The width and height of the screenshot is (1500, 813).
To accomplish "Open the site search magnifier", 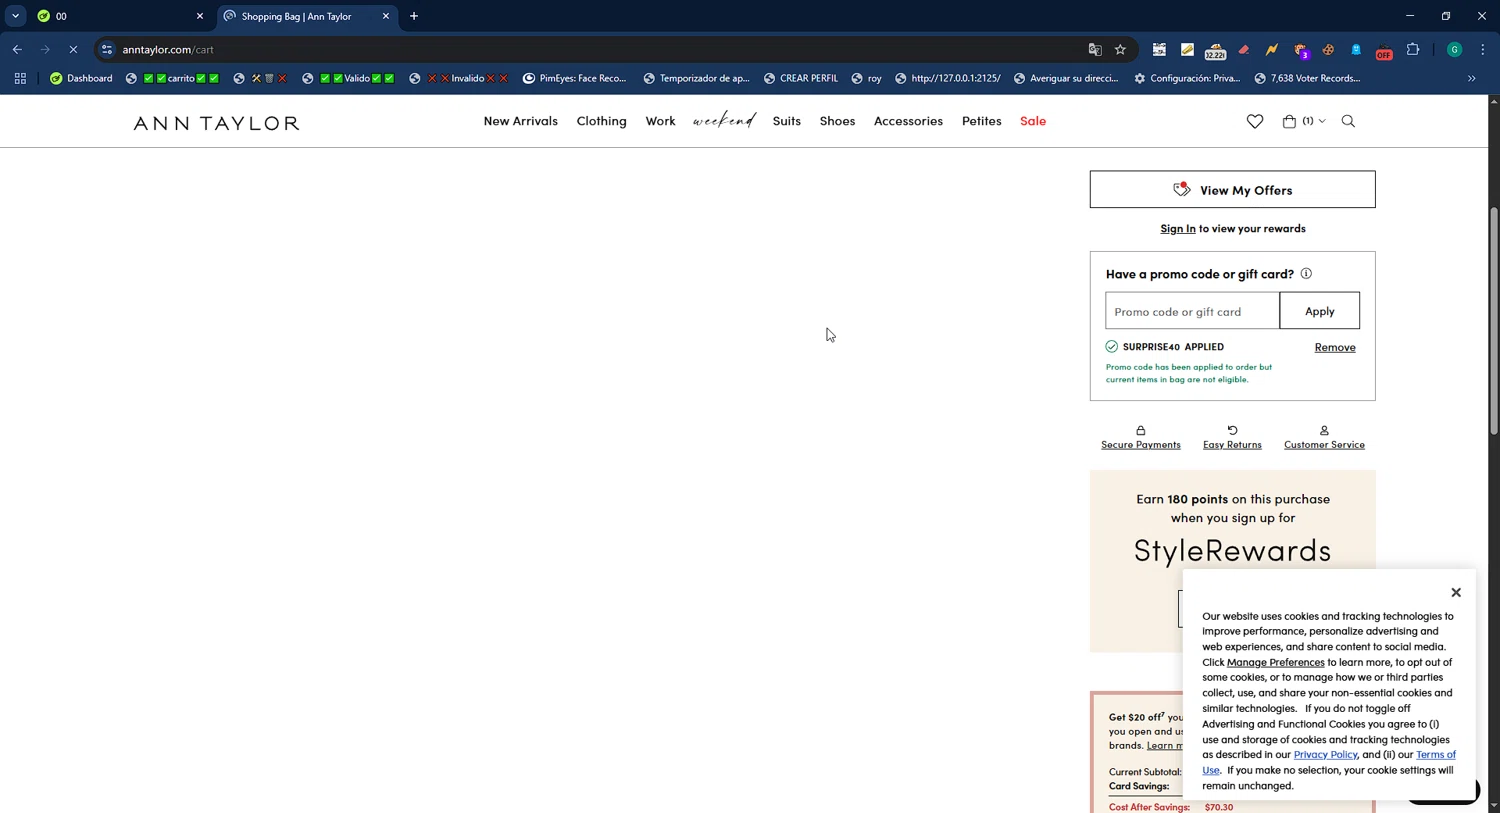I will point(1348,121).
